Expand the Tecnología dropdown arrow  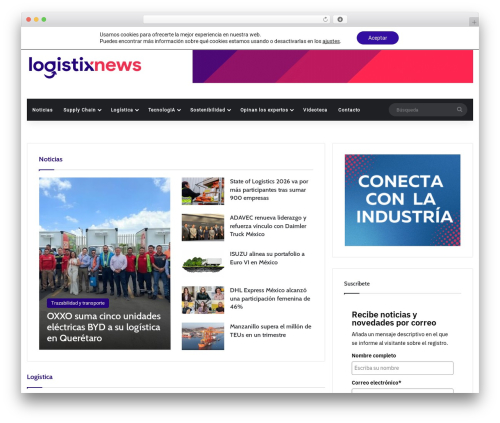coord(179,110)
